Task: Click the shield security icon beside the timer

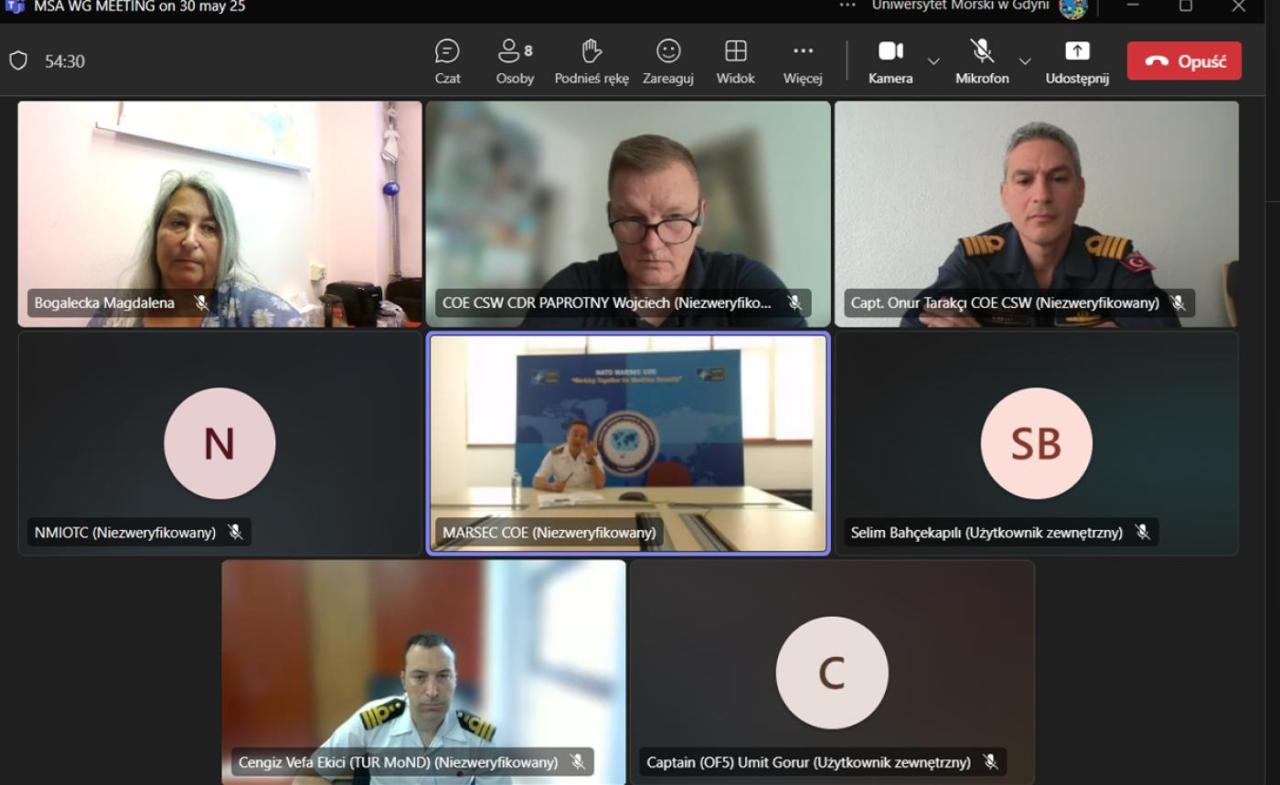Action: pos(18,61)
